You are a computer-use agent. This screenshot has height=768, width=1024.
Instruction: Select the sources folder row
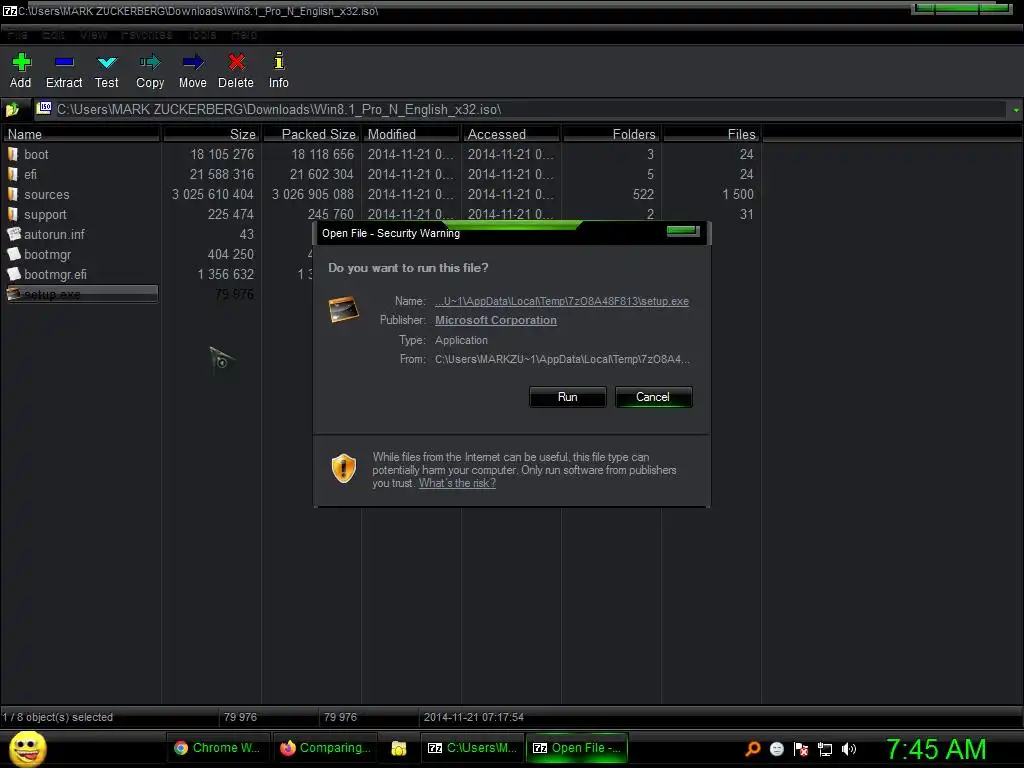coord(381,195)
